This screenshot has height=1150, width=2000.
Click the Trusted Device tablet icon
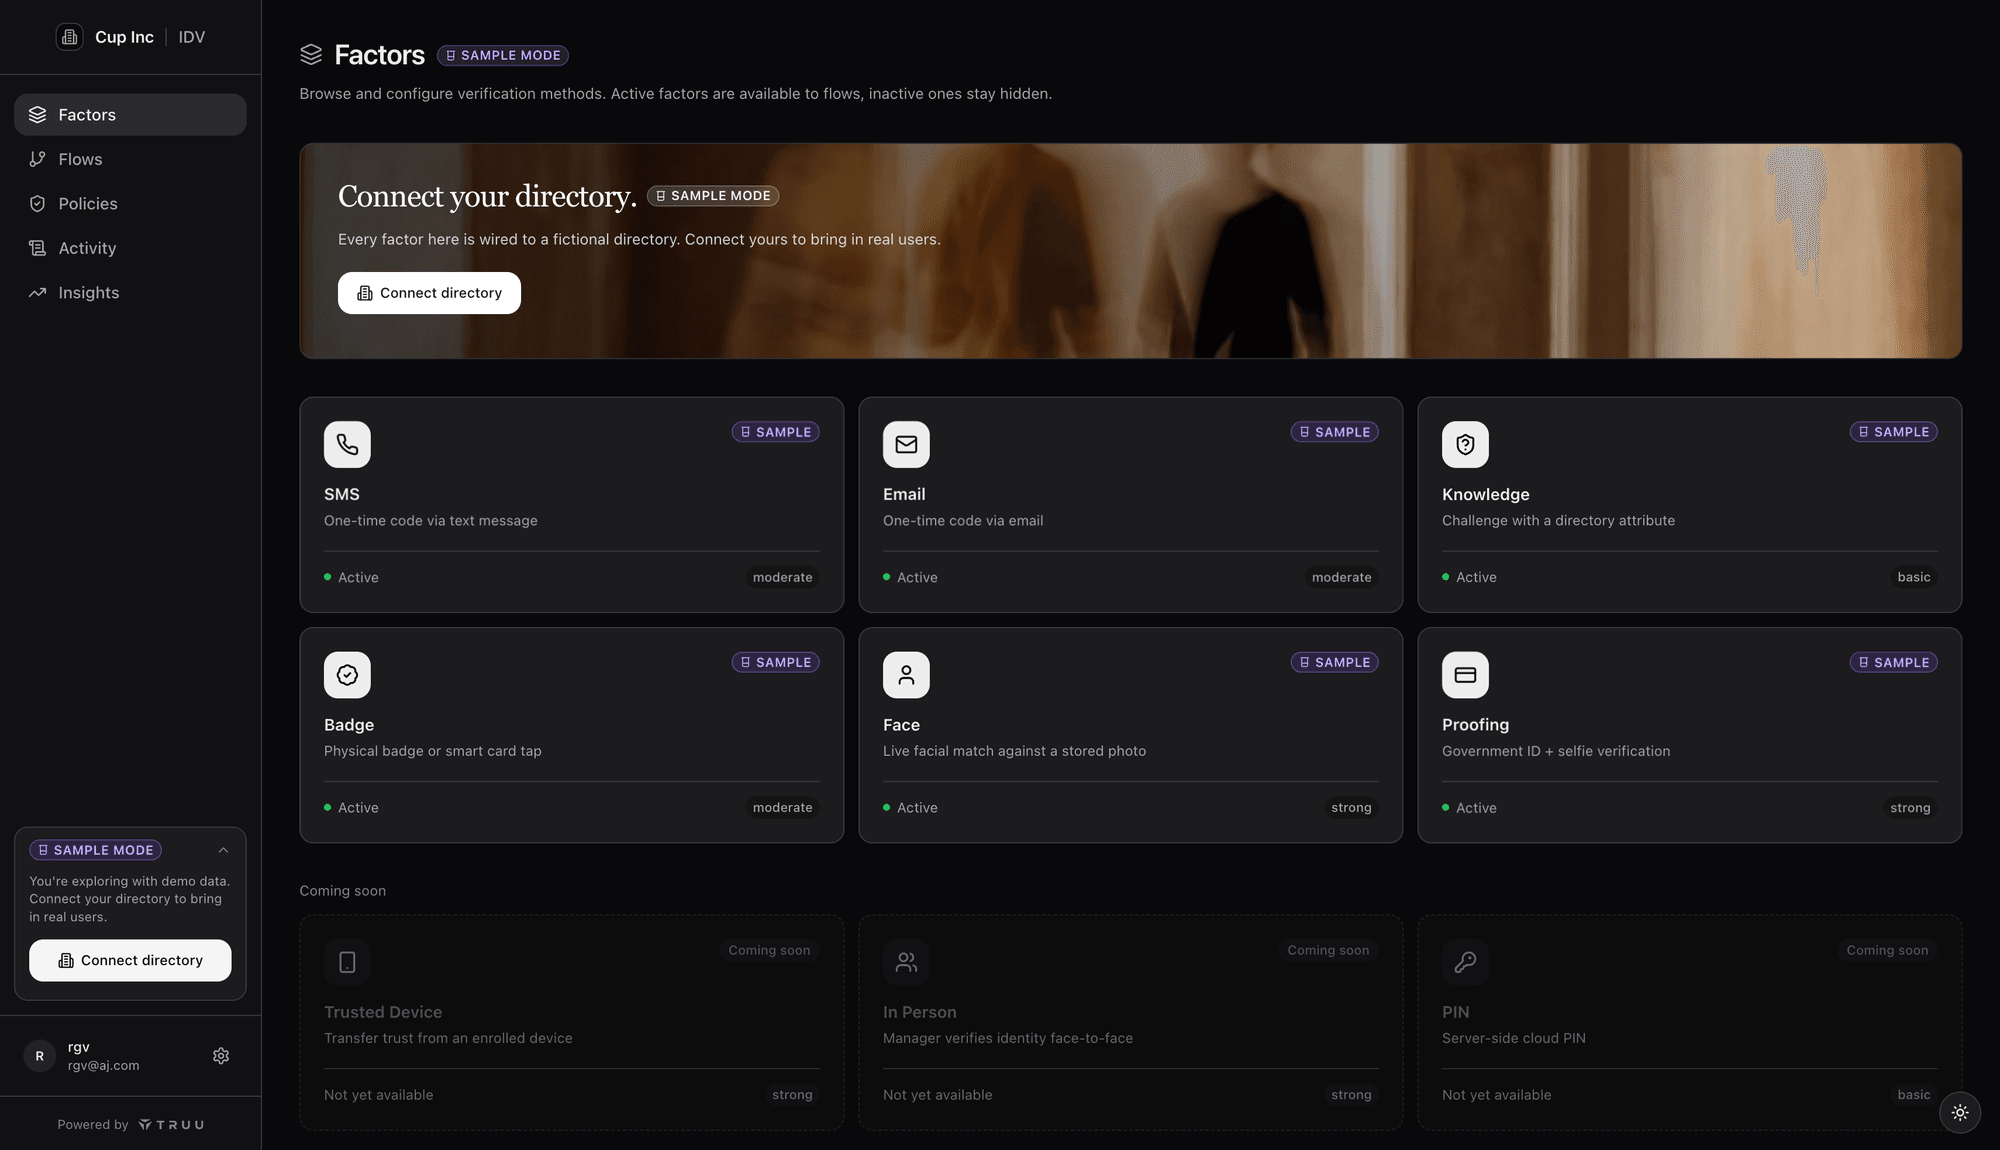[x=347, y=962]
